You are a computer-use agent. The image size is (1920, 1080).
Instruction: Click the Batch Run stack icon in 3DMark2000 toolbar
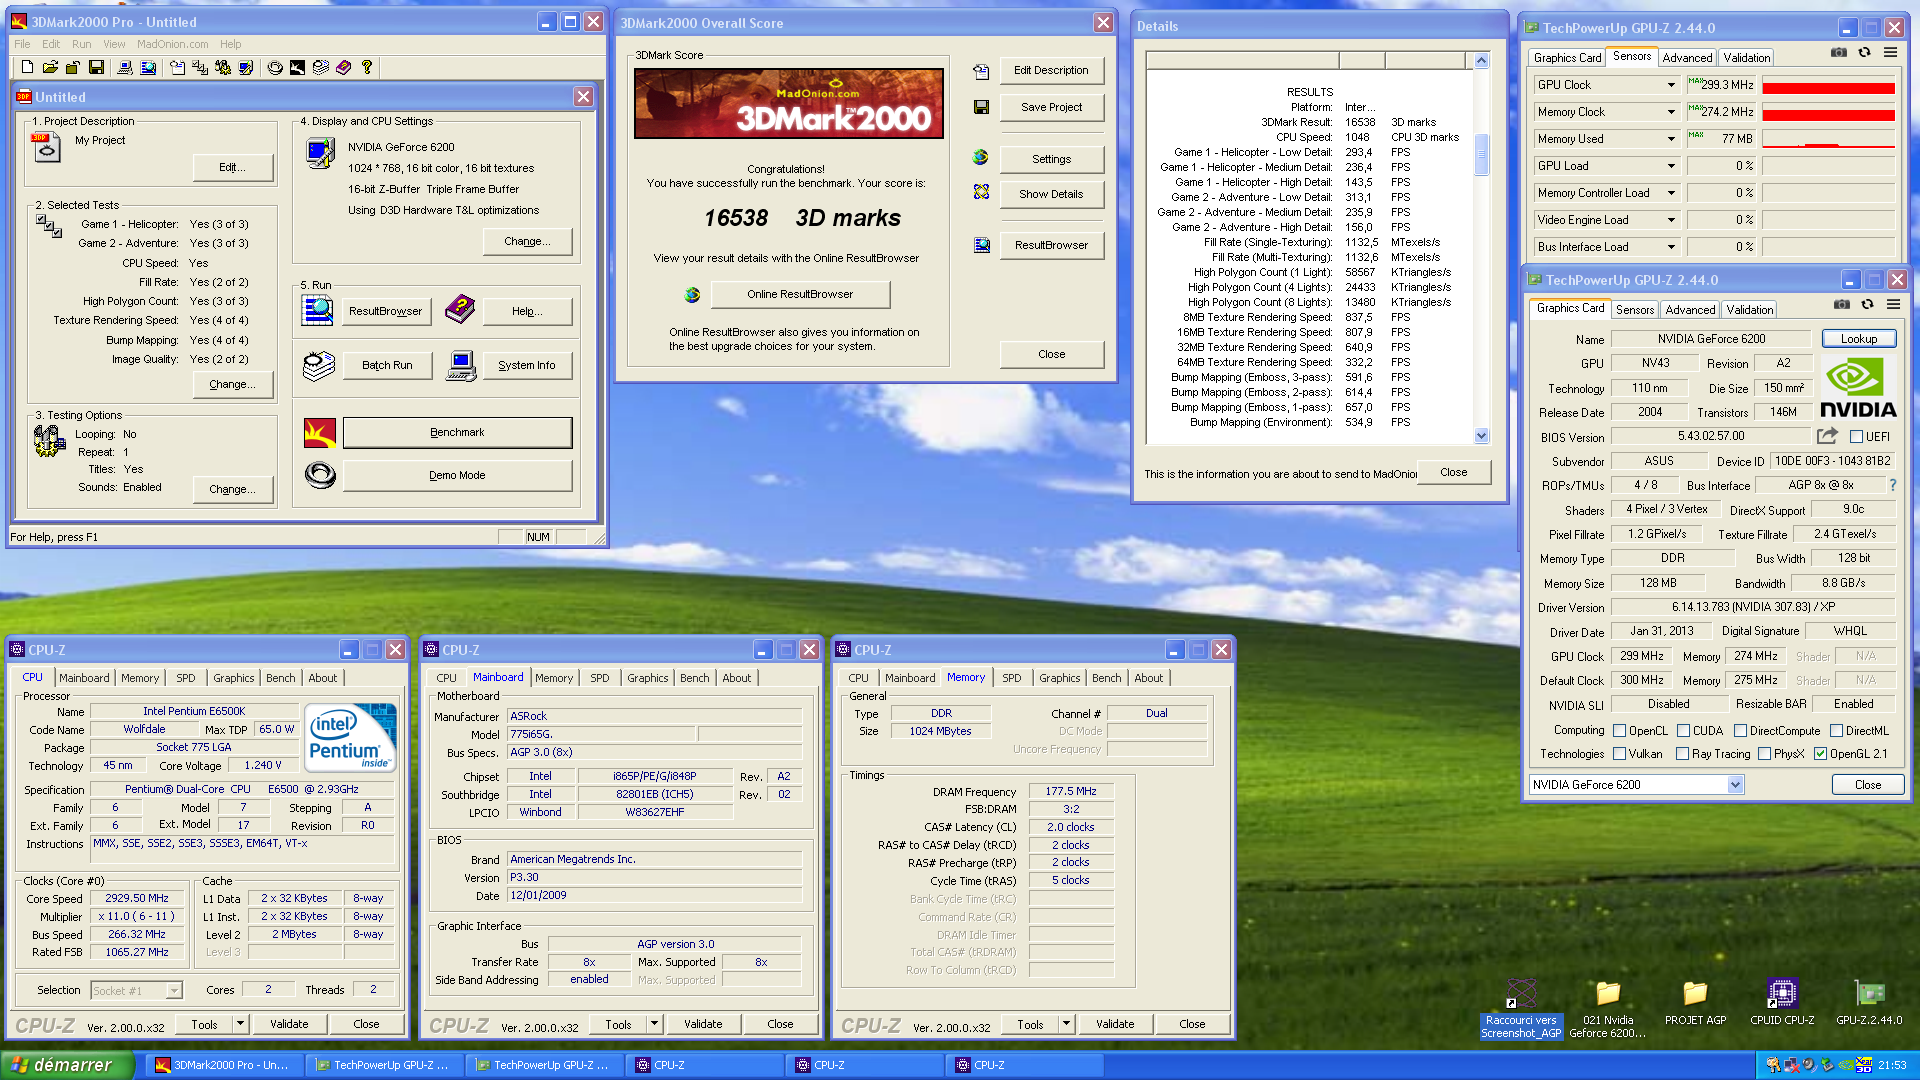coord(321,67)
